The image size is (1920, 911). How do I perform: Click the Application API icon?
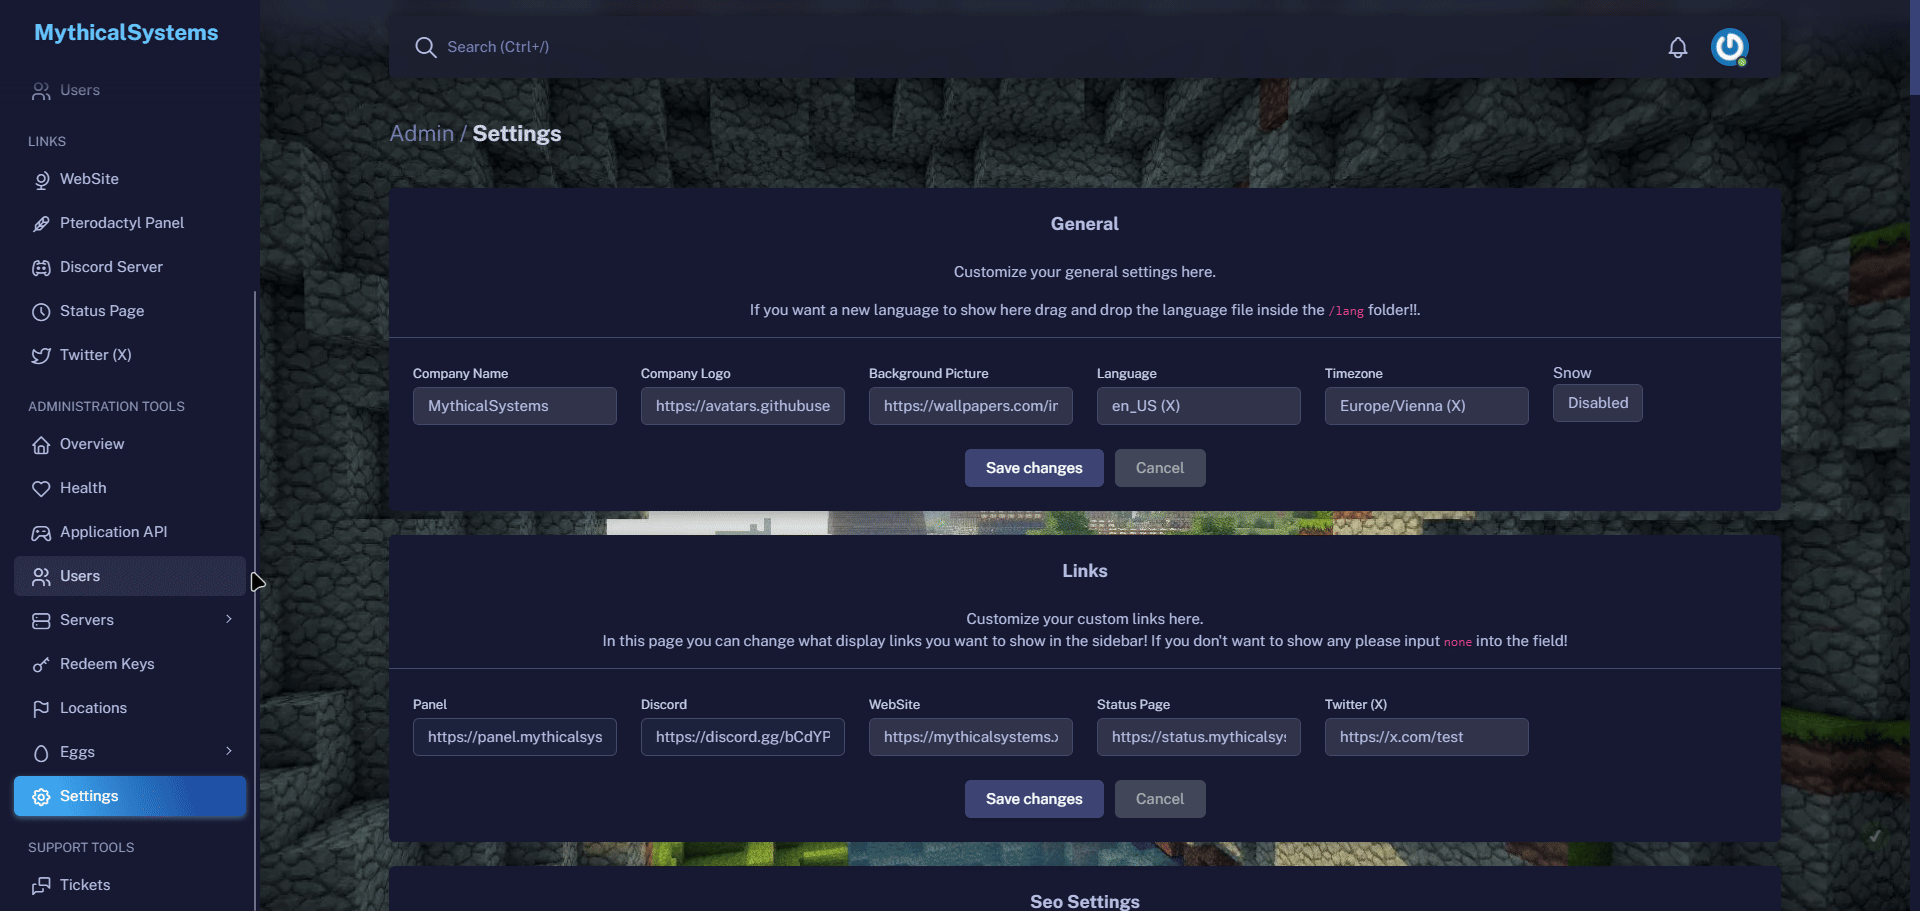41,533
